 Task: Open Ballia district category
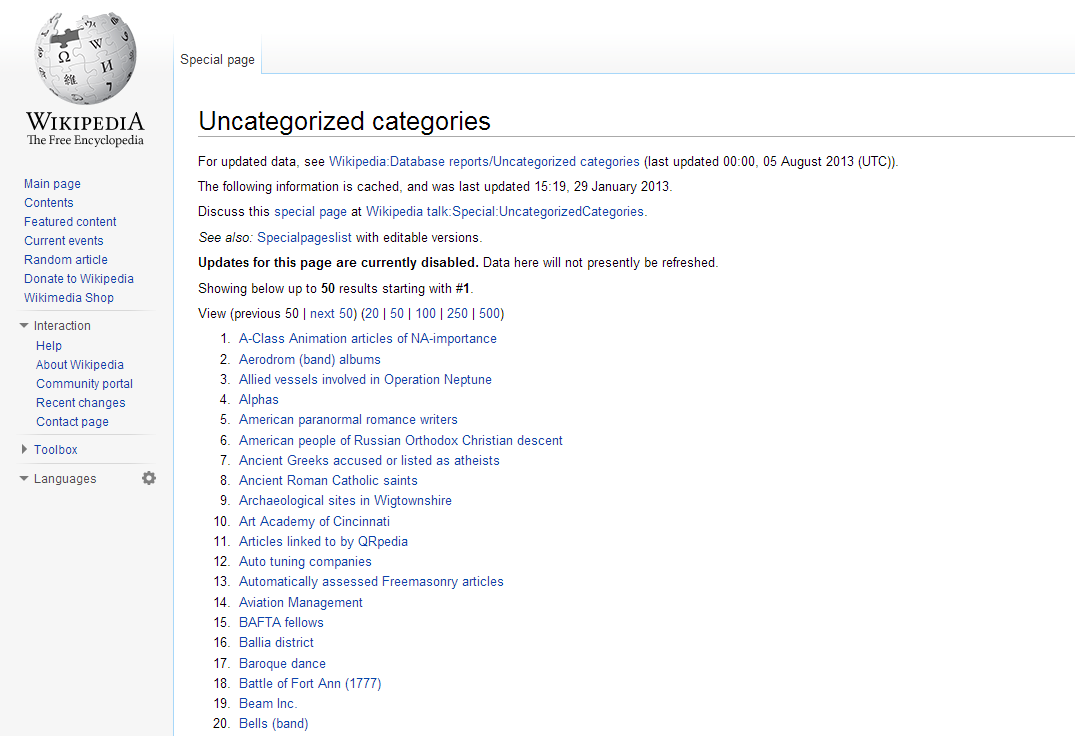(276, 643)
